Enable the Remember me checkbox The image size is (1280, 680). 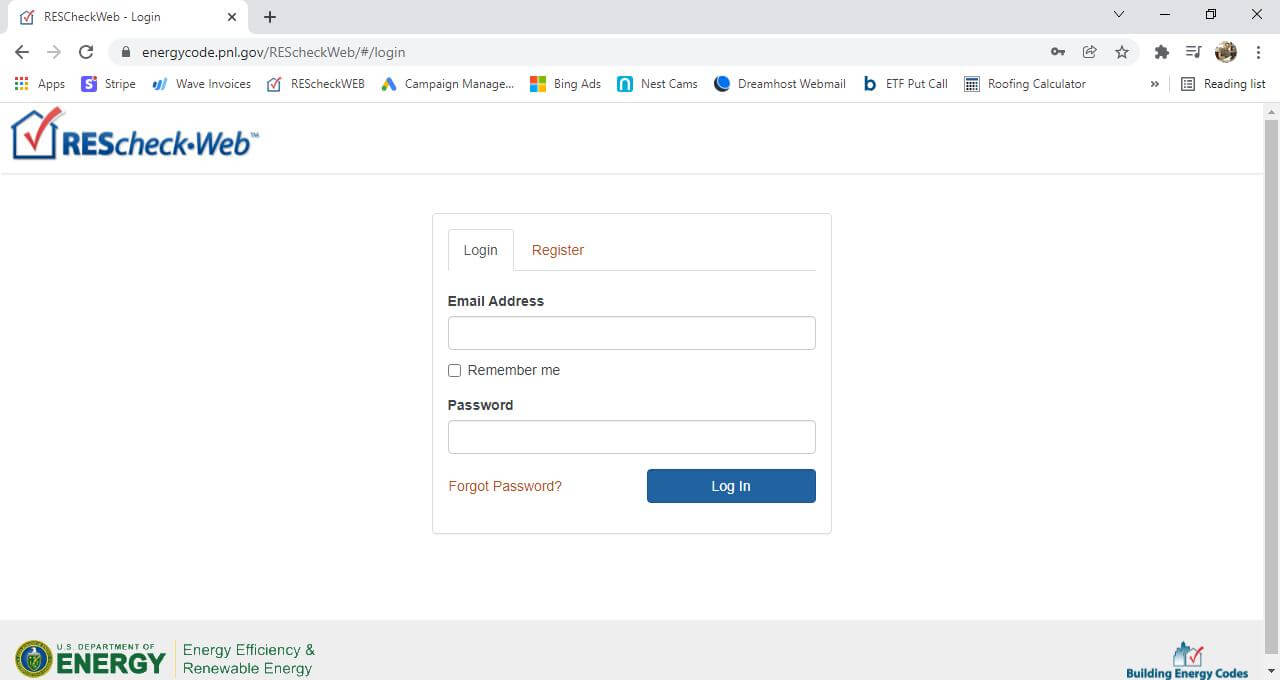(455, 371)
